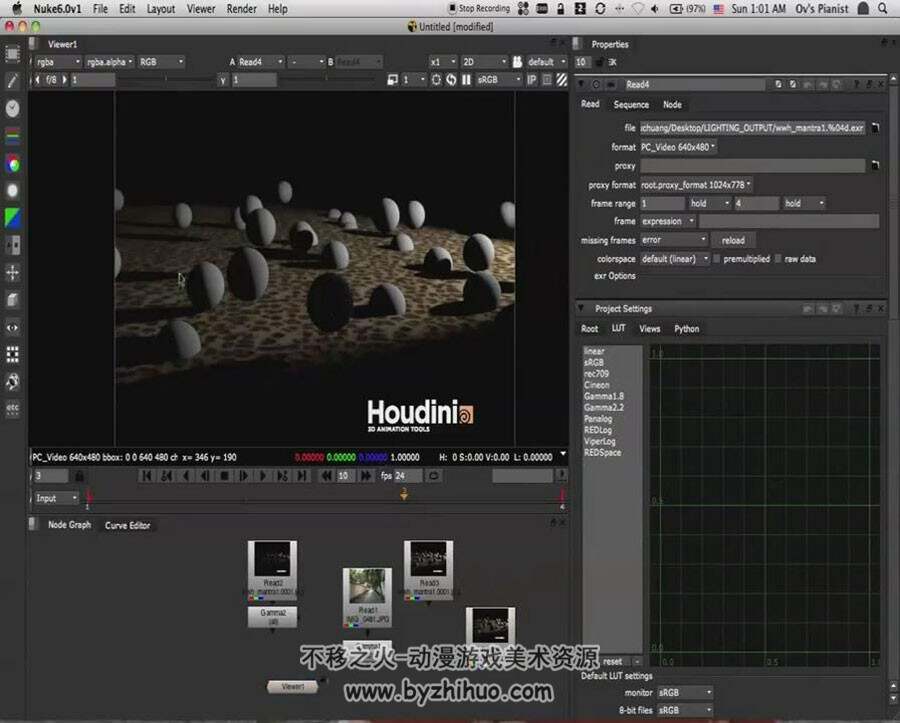Switch to the Curve Editor tab

coord(127,525)
